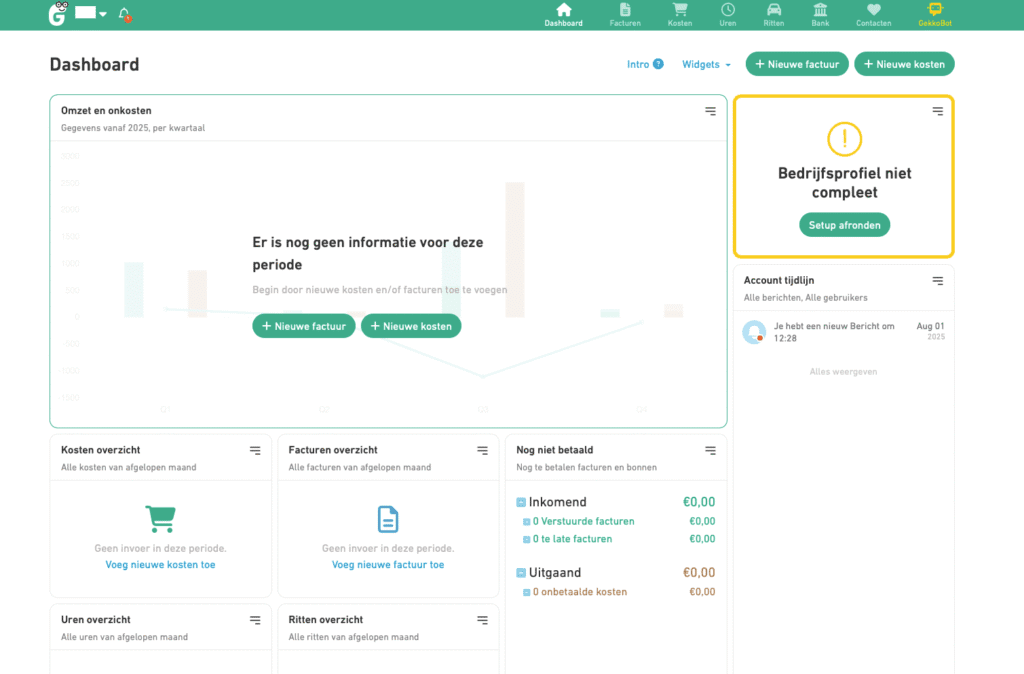Expand the Widgets dropdown
Image resolution: width=1024 pixels, height=674 pixels.
(x=706, y=64)
